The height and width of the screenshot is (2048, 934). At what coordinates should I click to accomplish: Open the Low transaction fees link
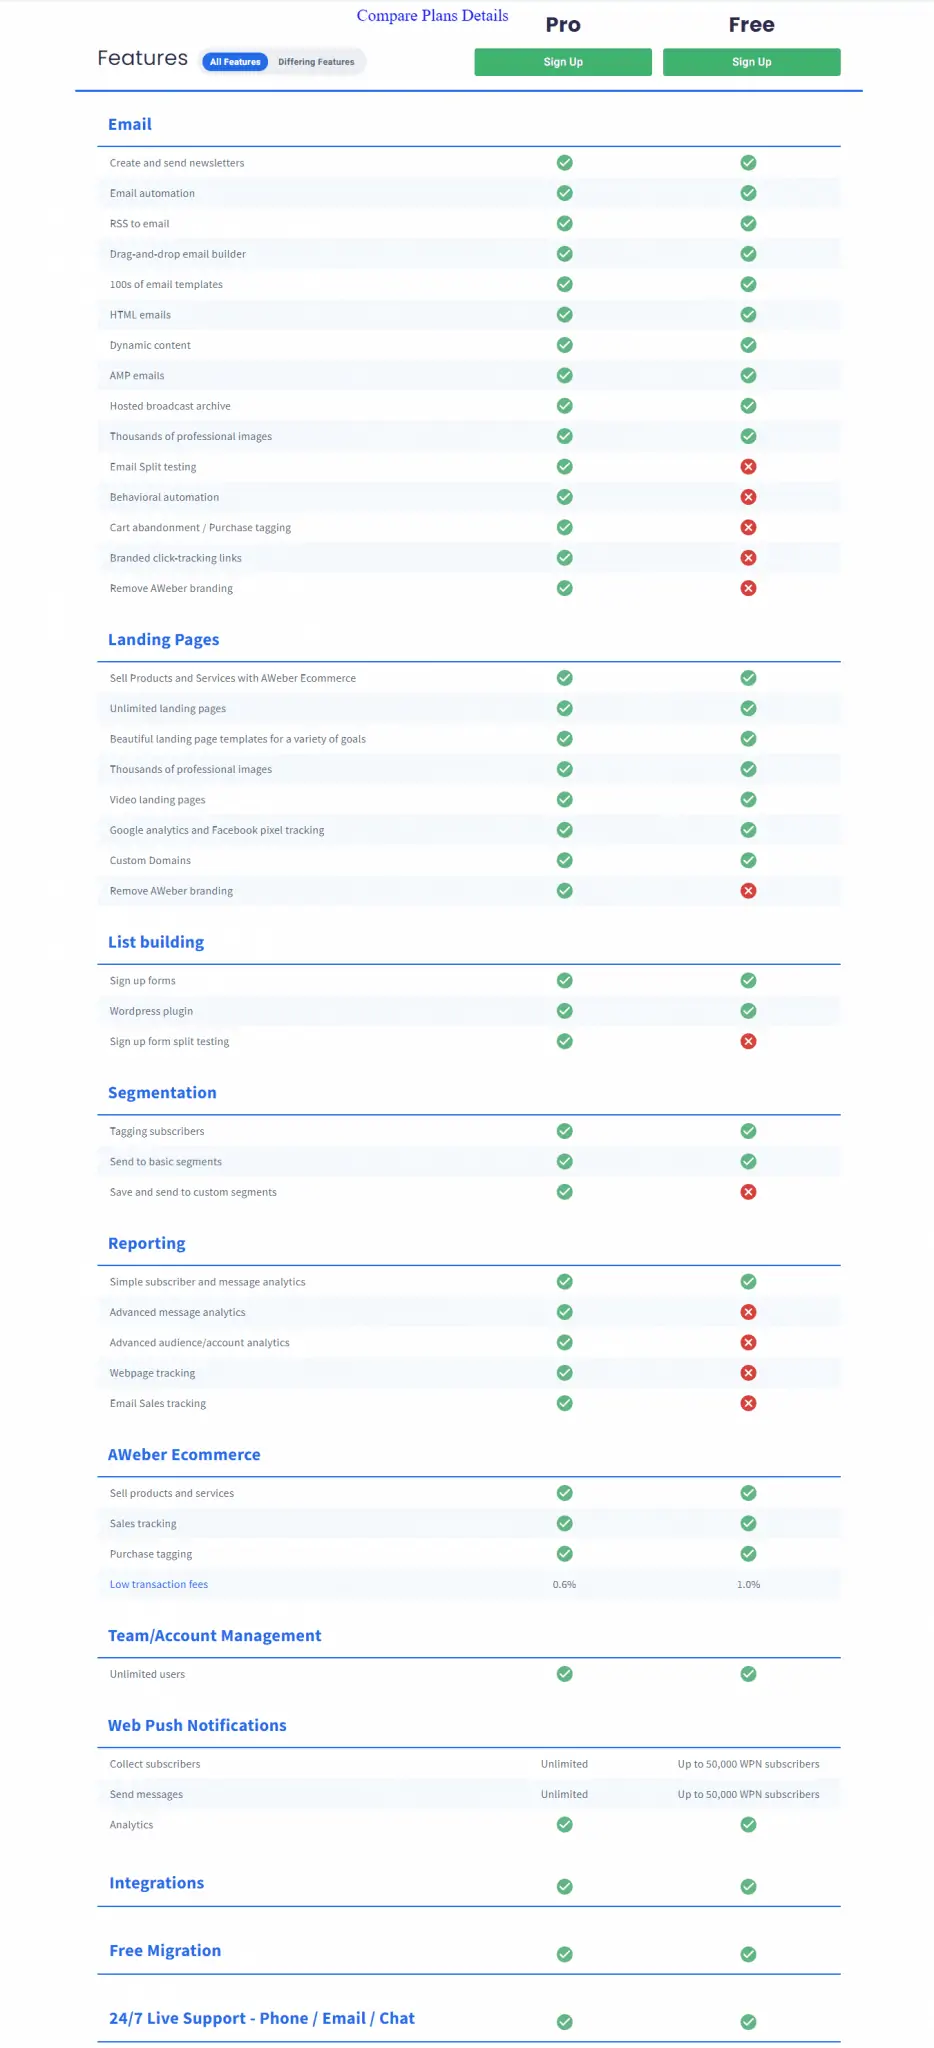159,1584
